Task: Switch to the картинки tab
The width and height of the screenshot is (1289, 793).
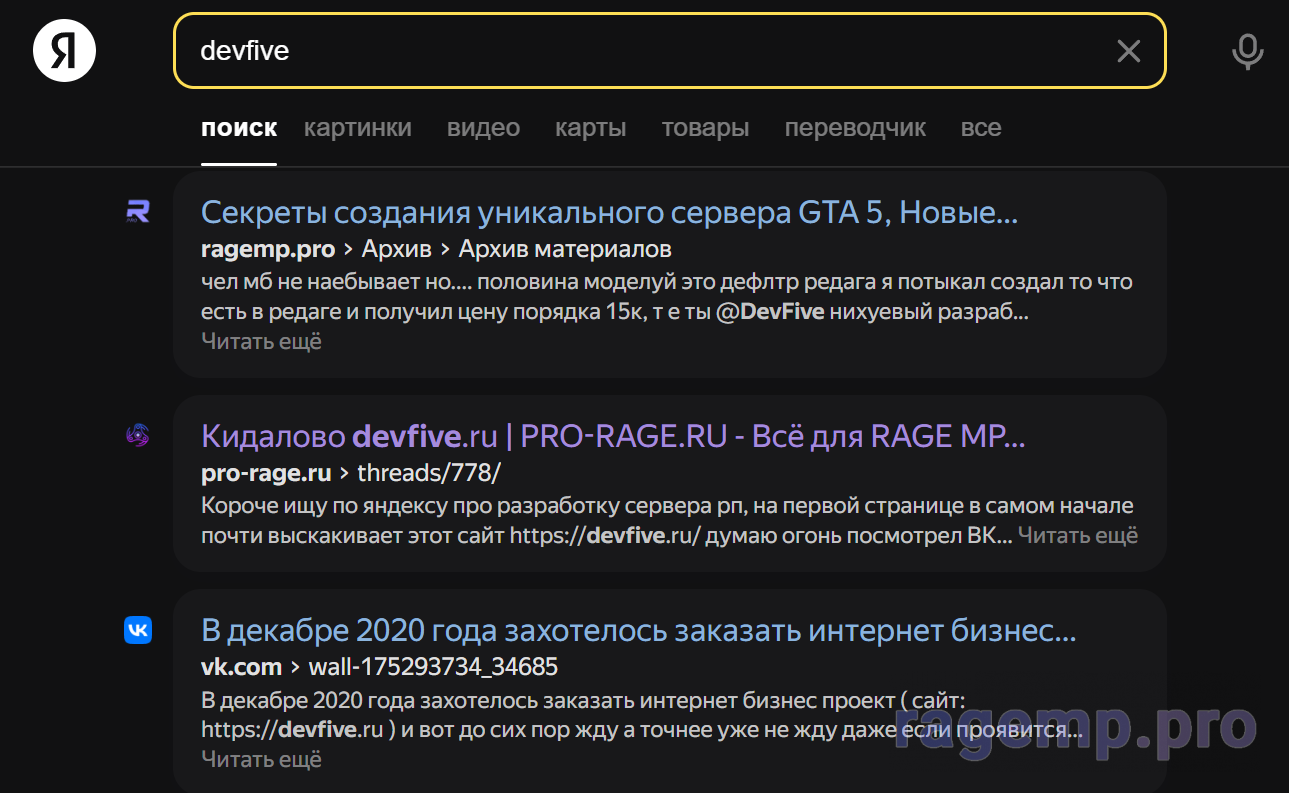Action: 358,128
